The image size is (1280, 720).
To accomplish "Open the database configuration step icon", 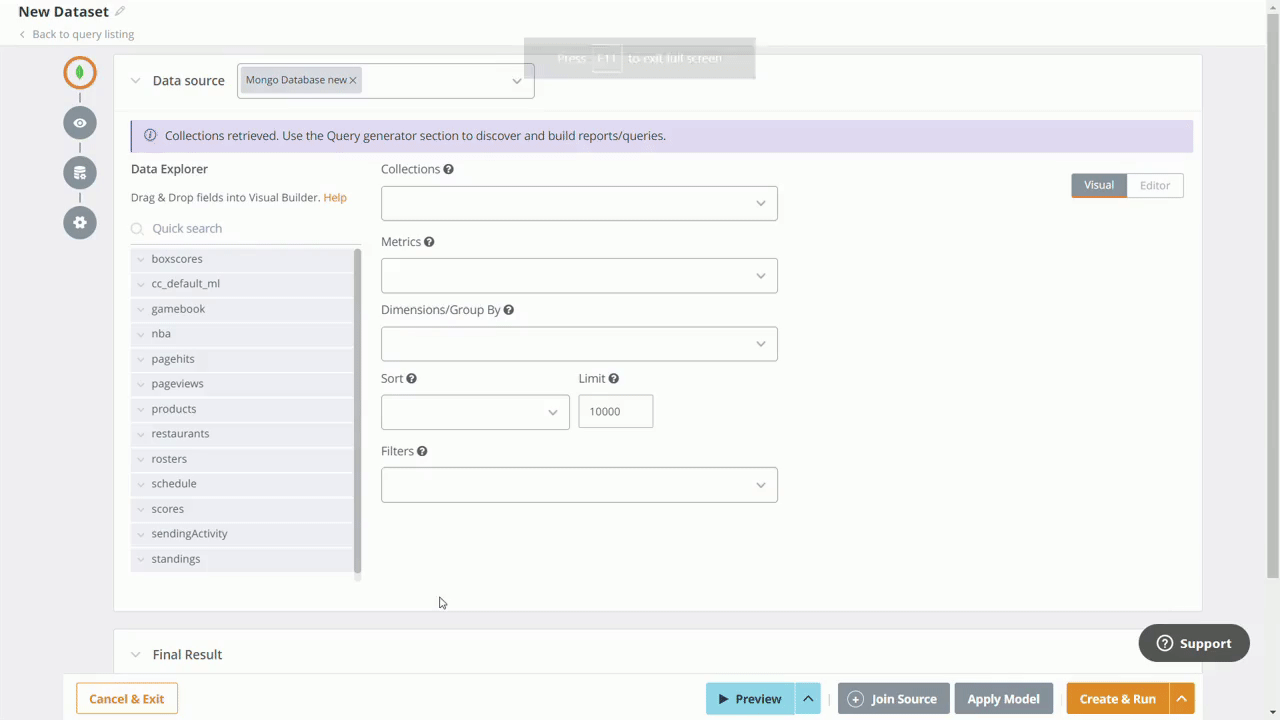I will click(x=79, y=172).
